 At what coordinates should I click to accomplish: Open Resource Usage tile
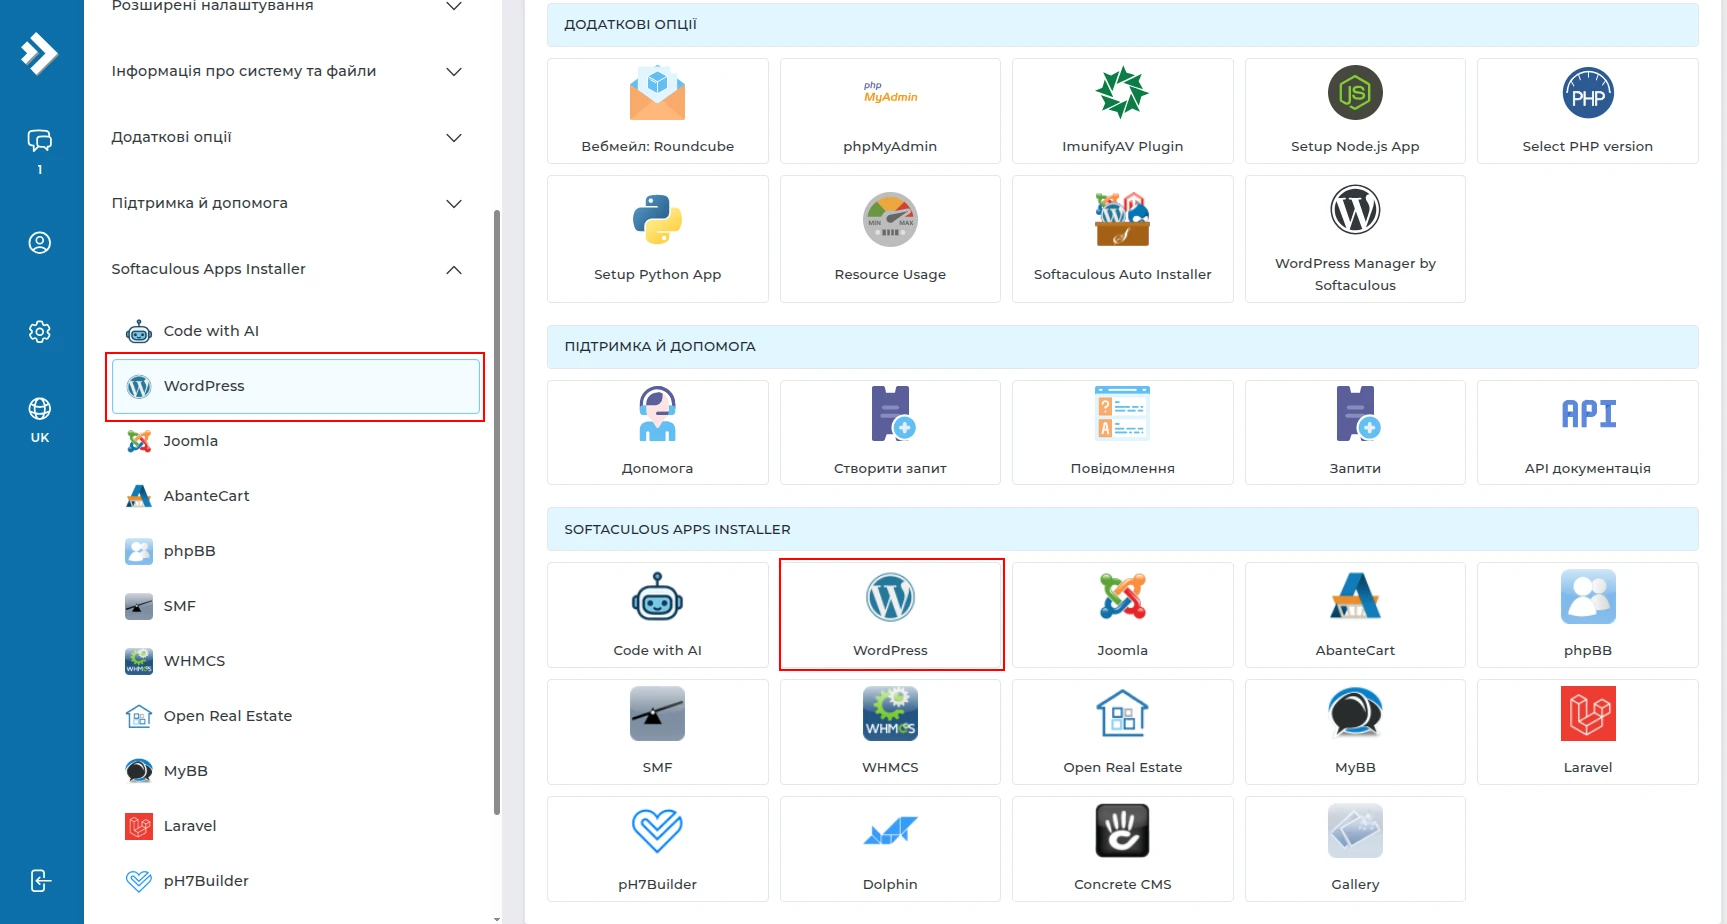coord(890,239)
